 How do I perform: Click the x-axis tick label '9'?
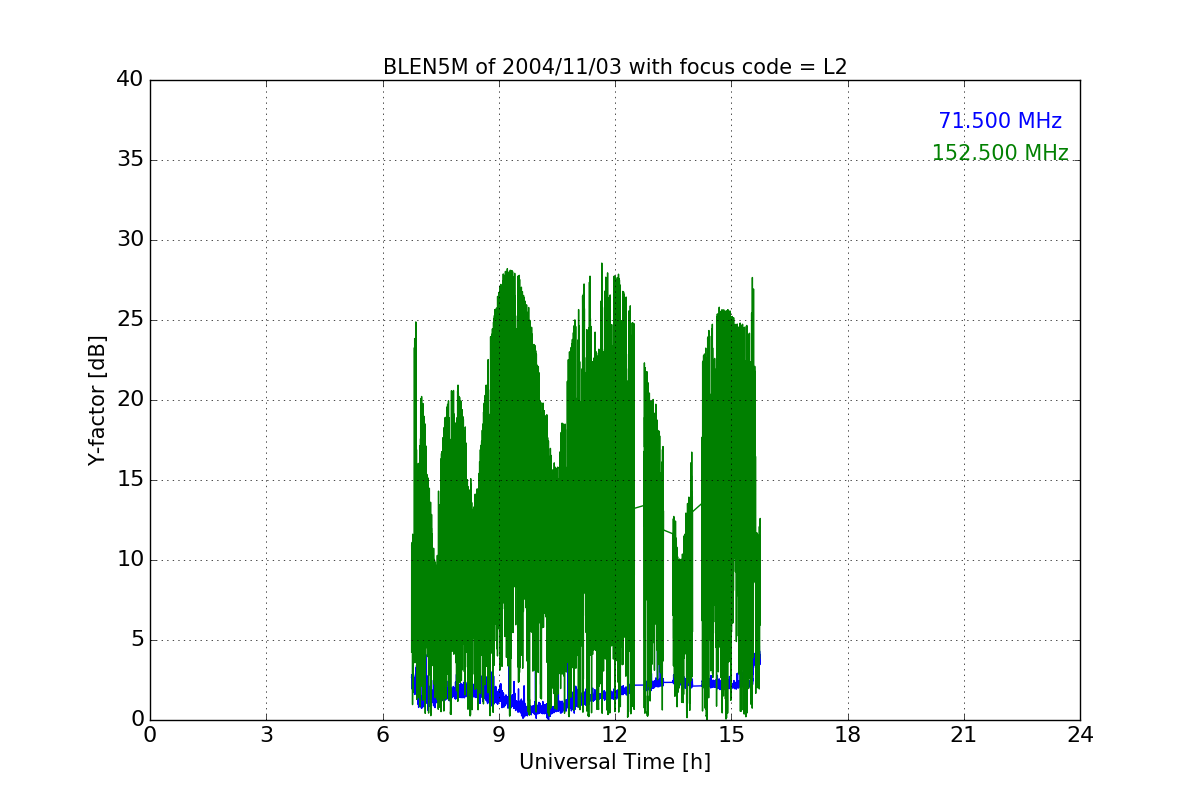pyautogui.click(x=499, y=735)
